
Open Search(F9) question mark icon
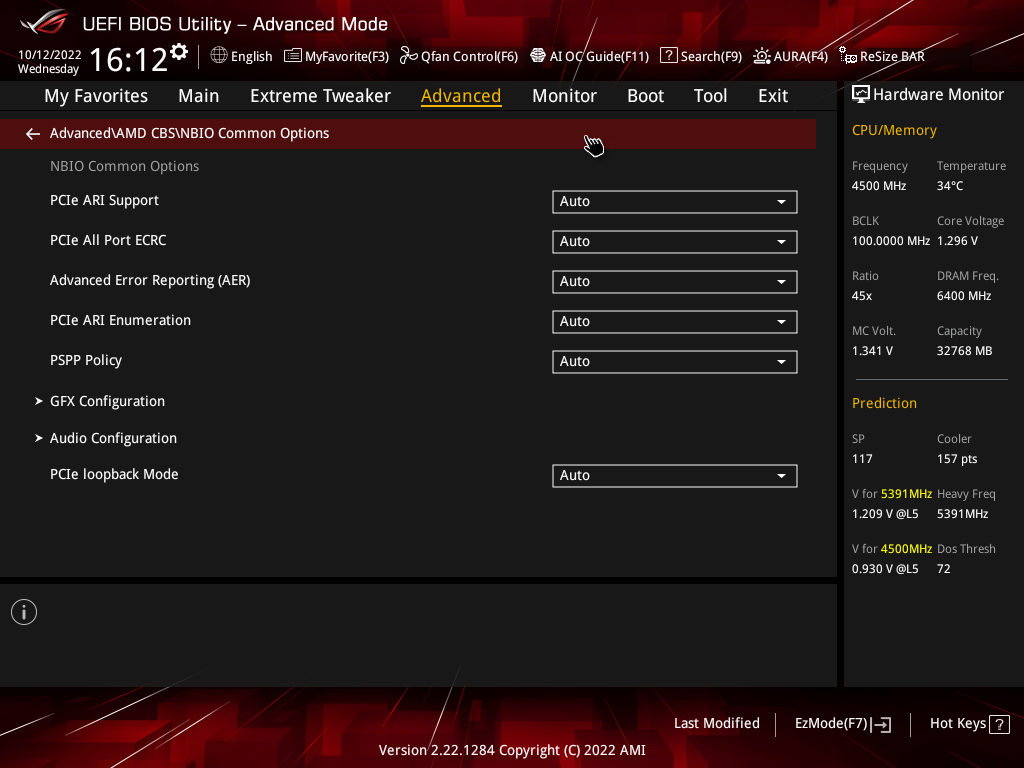pyautogui.click(x=669, y=56)
